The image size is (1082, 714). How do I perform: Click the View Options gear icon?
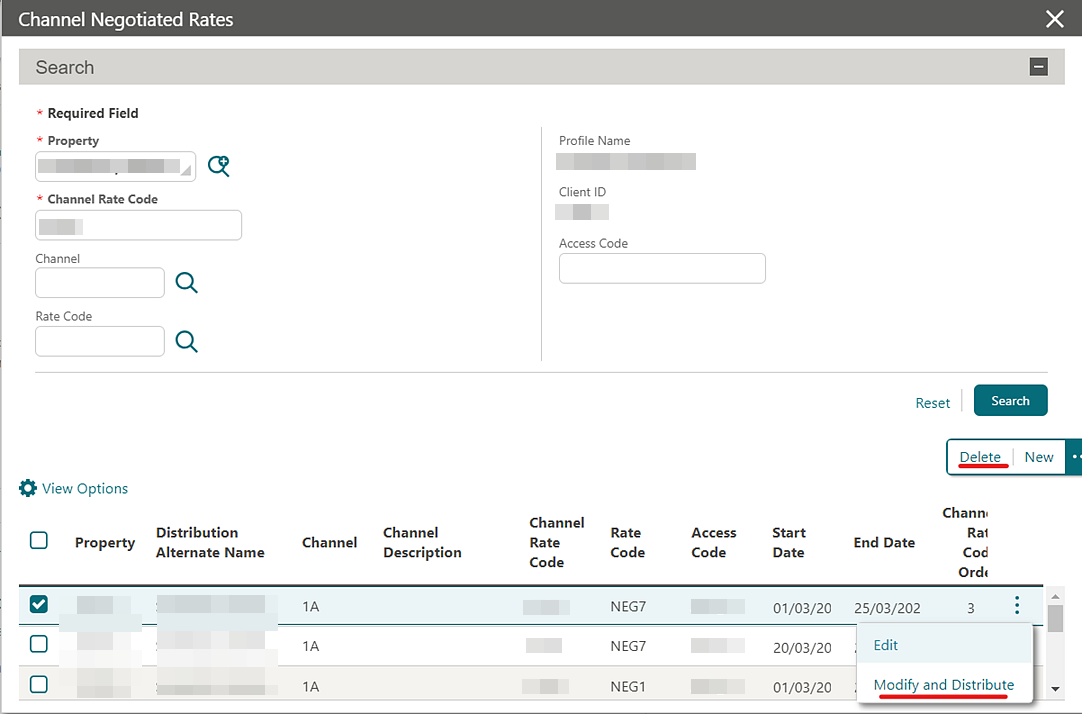[x=28, y=488]
